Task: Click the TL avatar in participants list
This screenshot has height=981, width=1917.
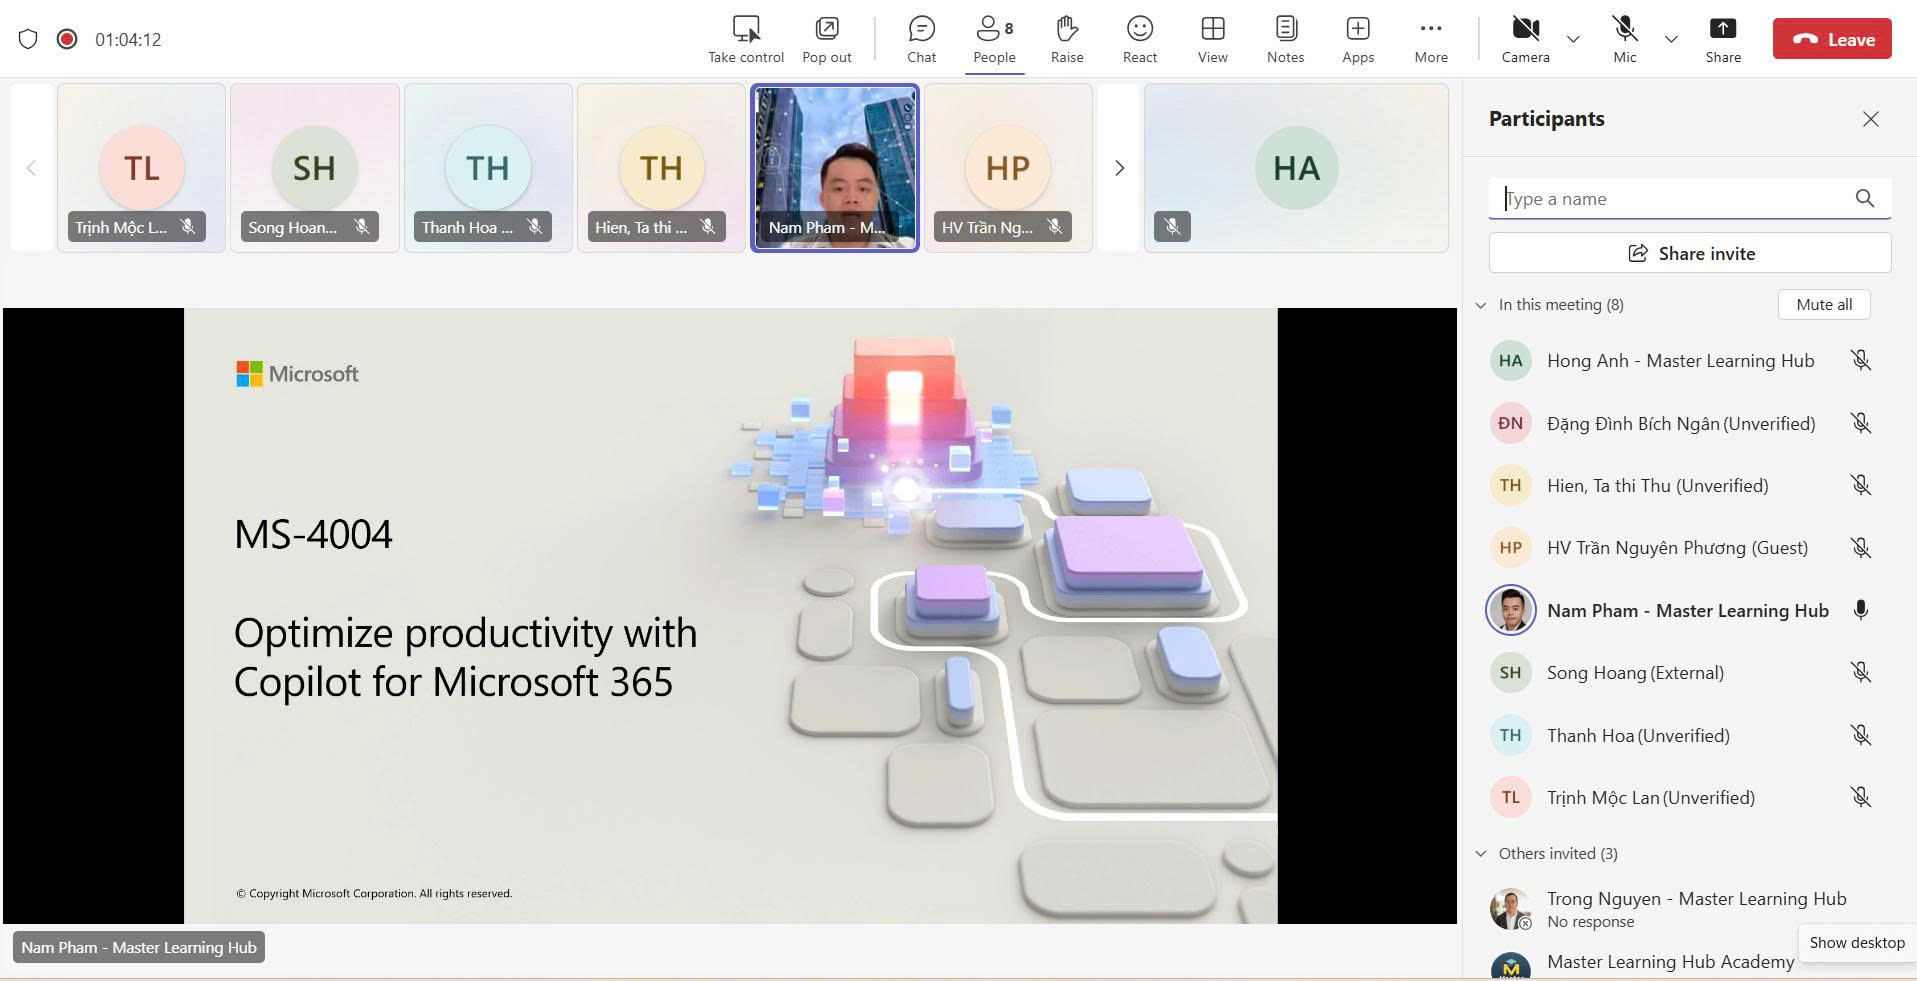Action: coord(1510,798)
